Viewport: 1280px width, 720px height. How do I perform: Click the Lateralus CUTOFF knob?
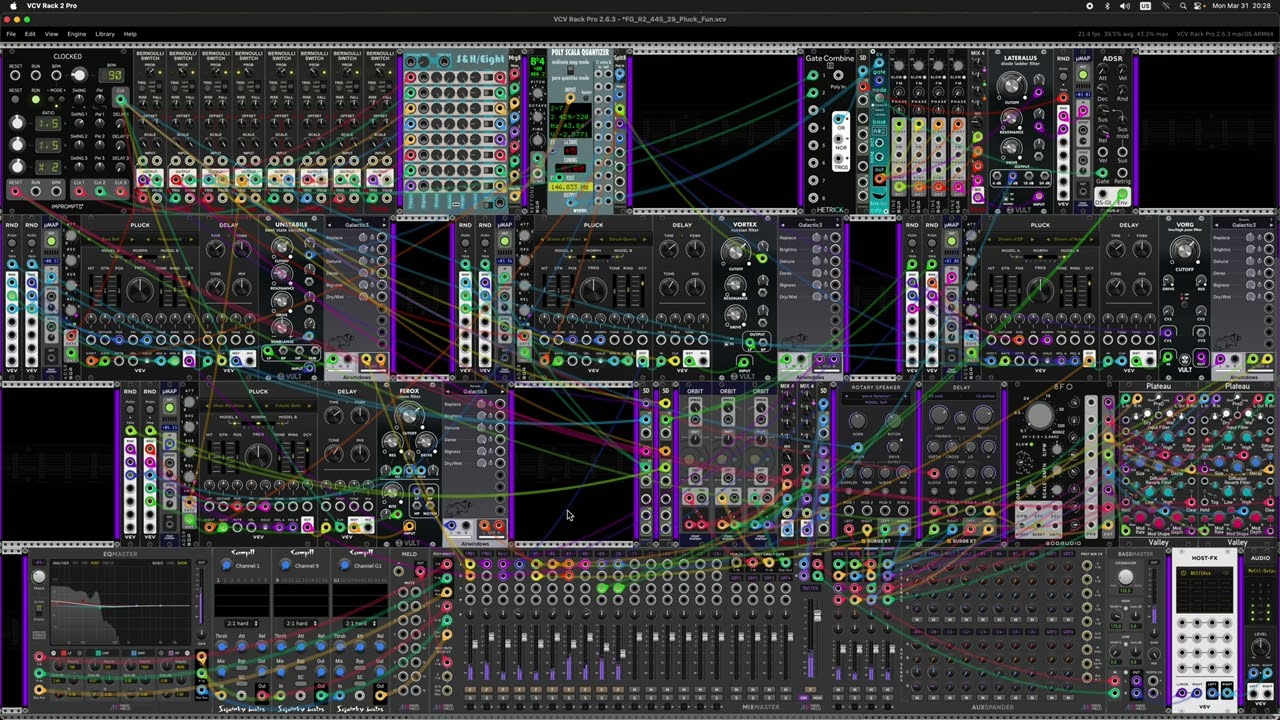[x=1013, y=86]
